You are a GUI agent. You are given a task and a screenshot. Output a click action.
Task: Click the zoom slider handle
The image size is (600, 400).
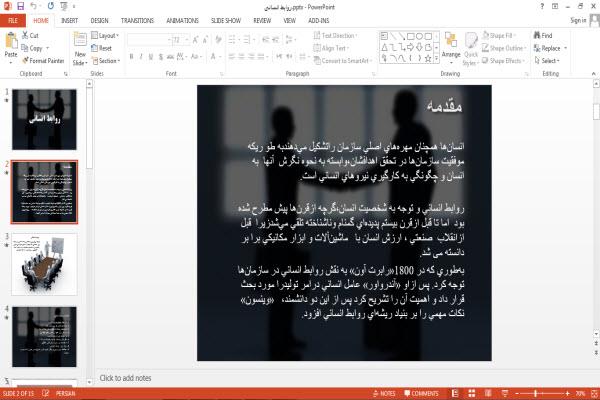(x=536, y=393)
